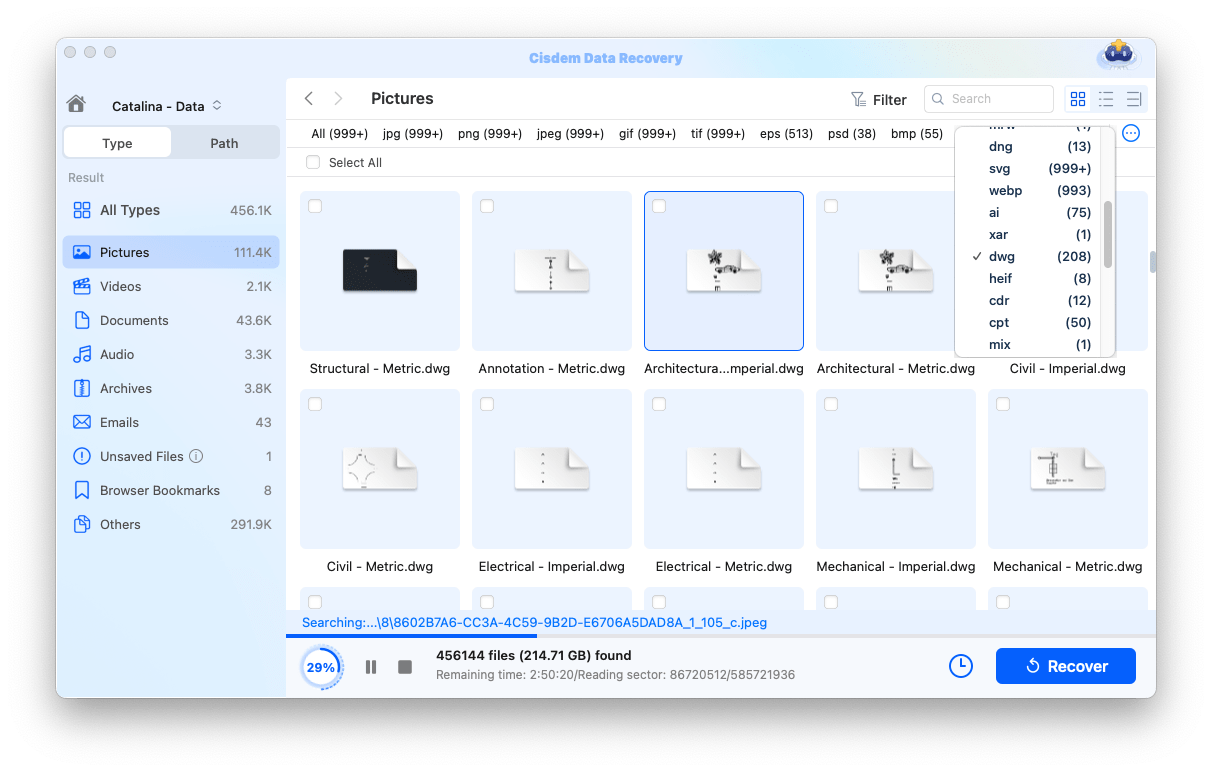The image size is (1212, 772).
Task: Click the Recover button
Action: 1065,666
